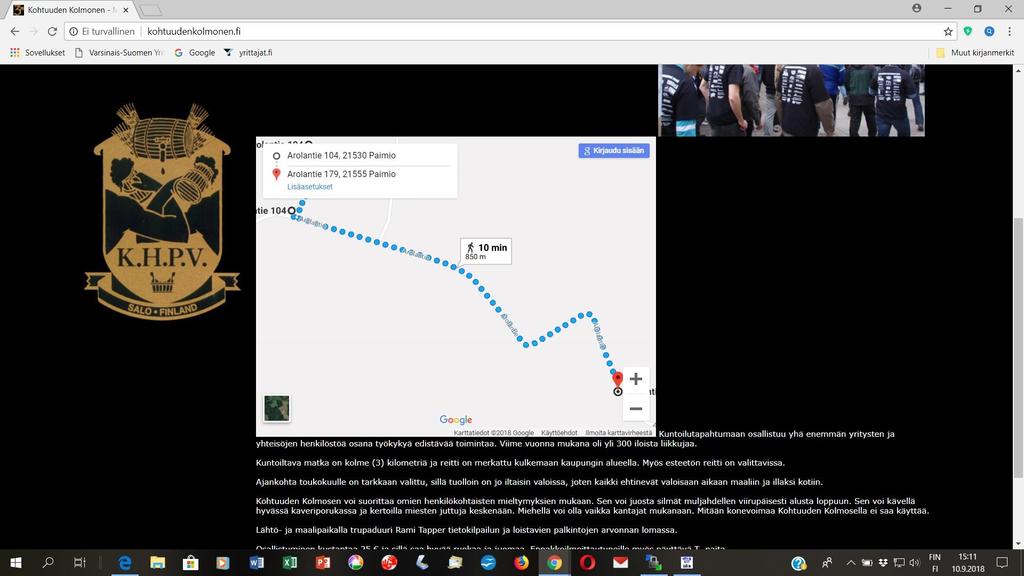Screen dimensions: 1024x576
Task: Open the help question-mark tray icon
Action: [798, 562]
